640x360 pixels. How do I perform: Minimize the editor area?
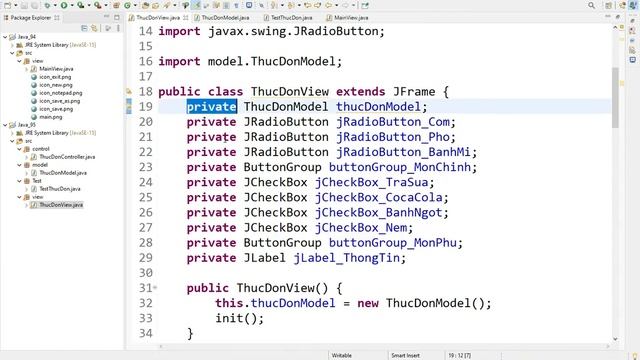click(x=608, y=17)
